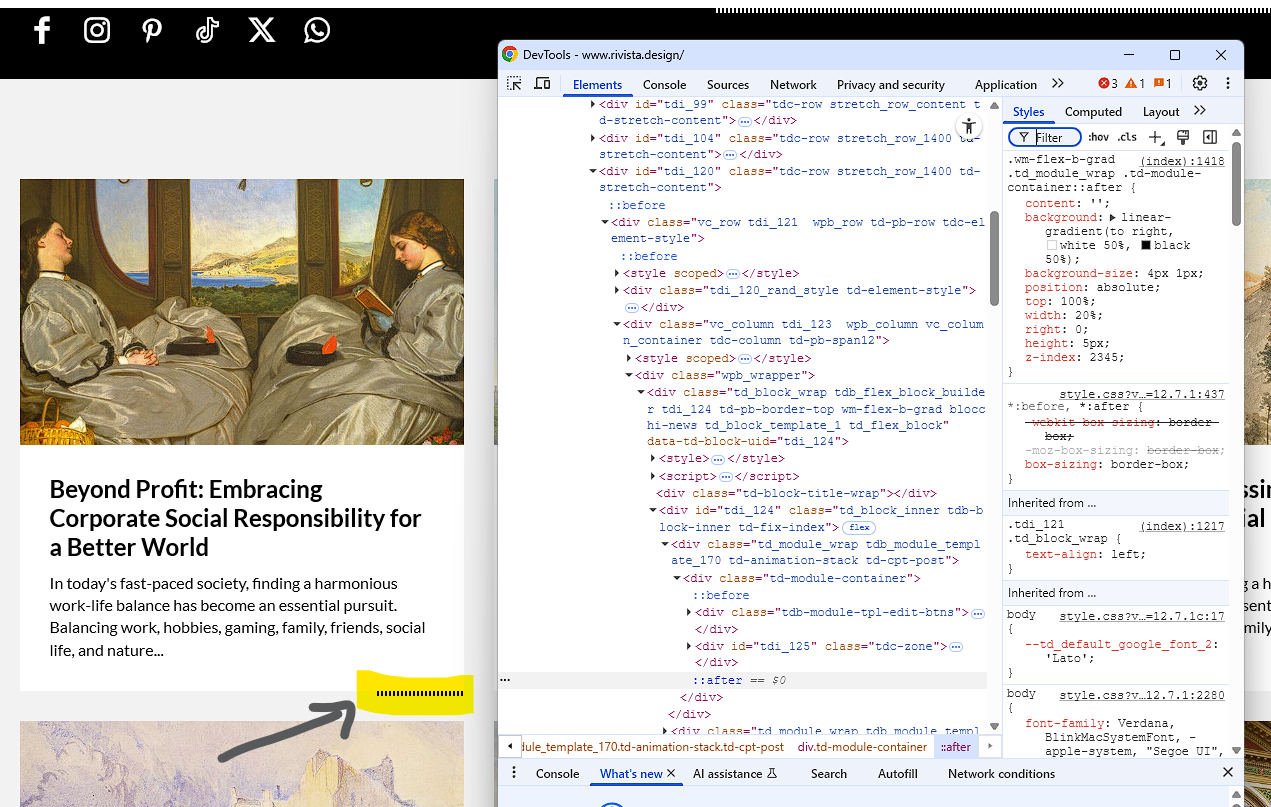Click the flex badge on tdi_124
The image size is (1271, 807).
click(x=859, y=527)
